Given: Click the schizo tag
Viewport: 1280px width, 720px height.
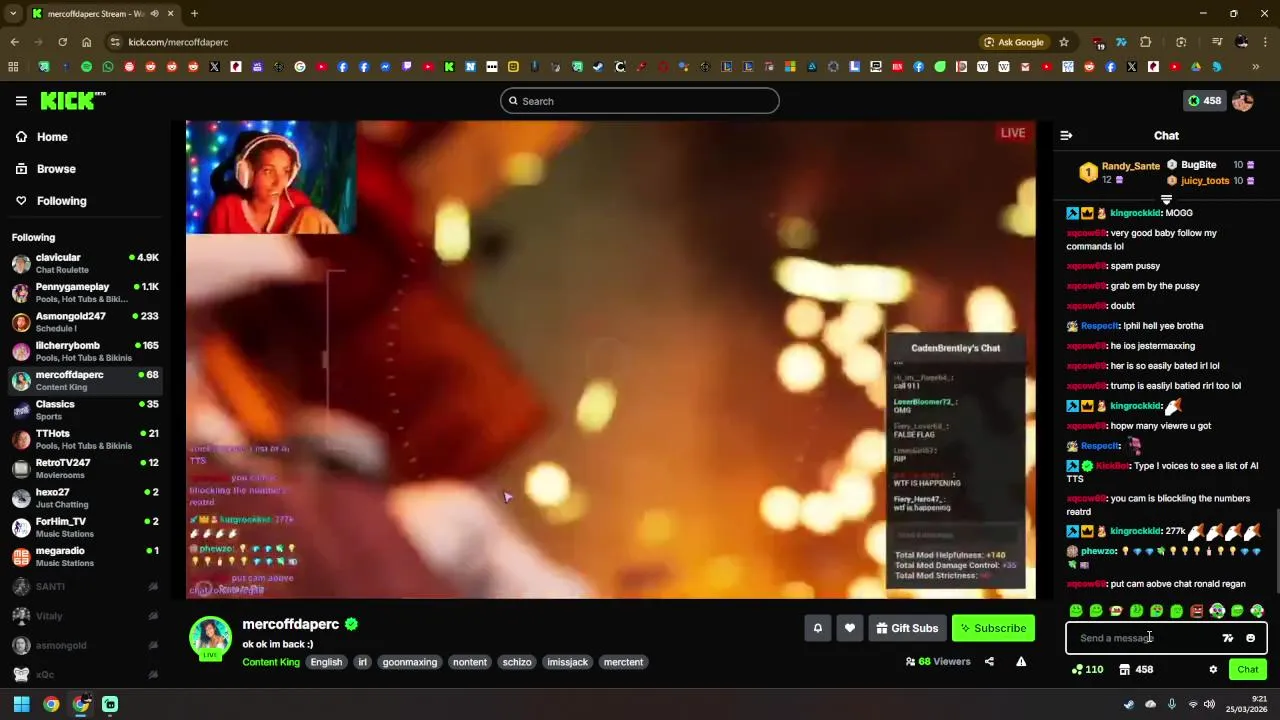Looking at the screenshot, I should tap(517, 662).
